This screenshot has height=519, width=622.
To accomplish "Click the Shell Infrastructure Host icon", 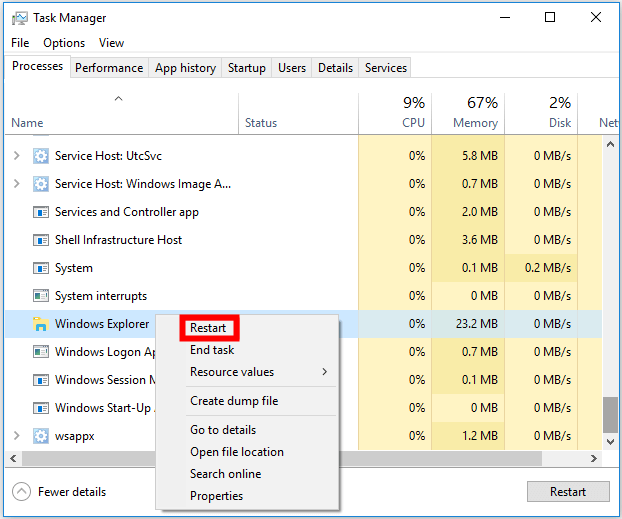I will pyautogui.click(x=40, y=240).
